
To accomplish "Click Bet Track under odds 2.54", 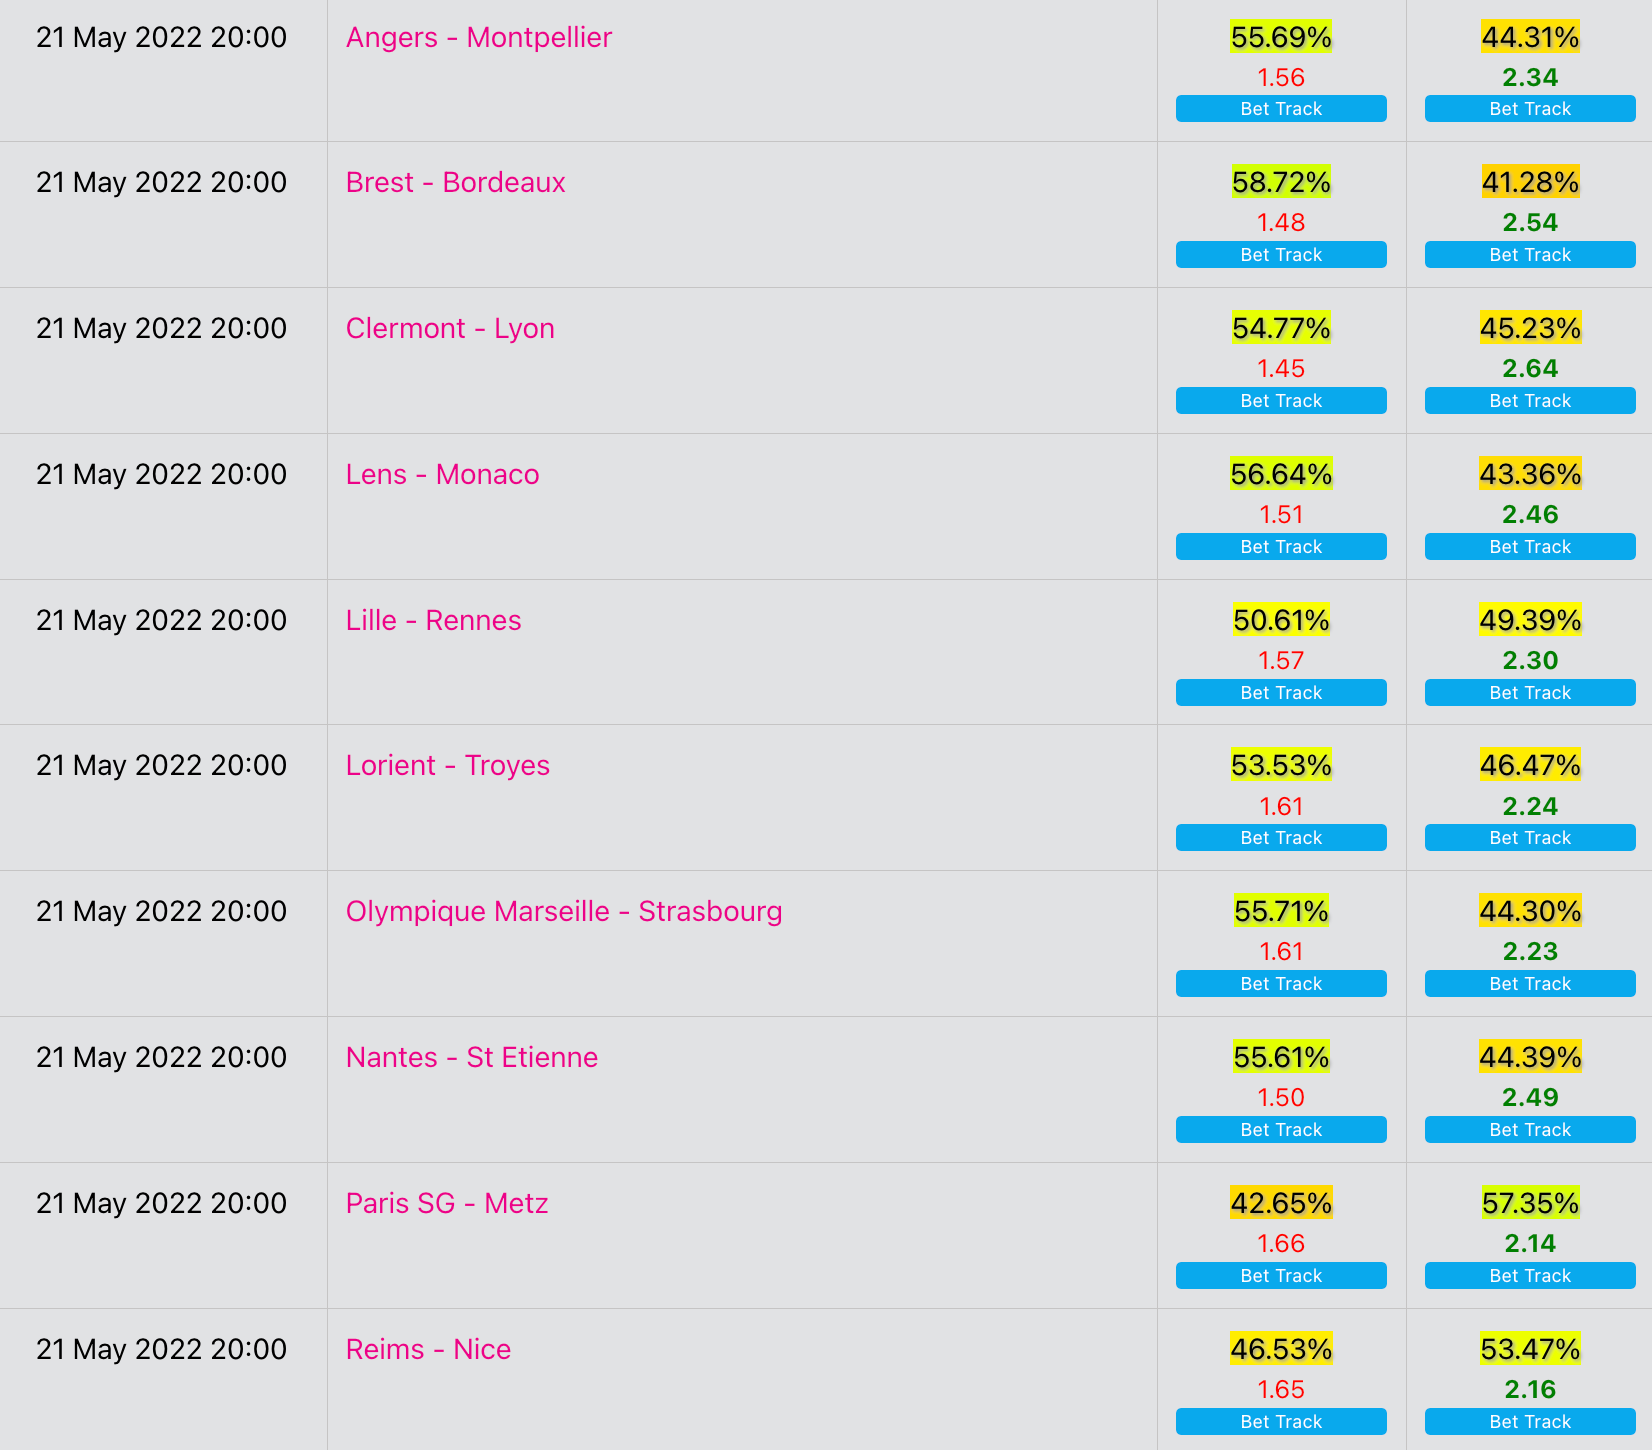I will click(x=1530, y=255).
